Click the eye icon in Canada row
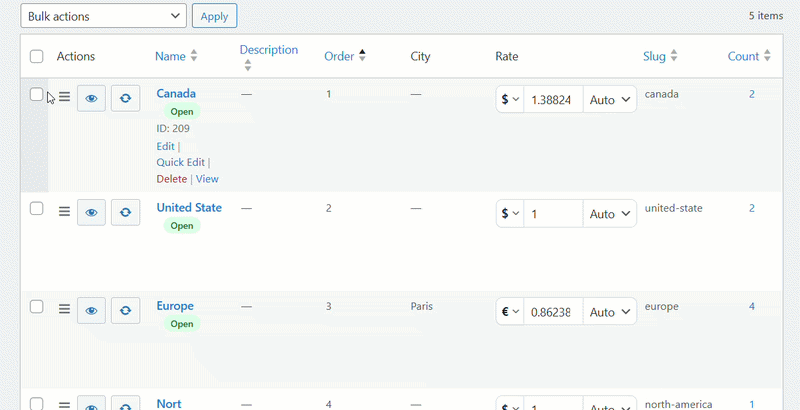The image size is (800, 410). (x=91, y=98)
